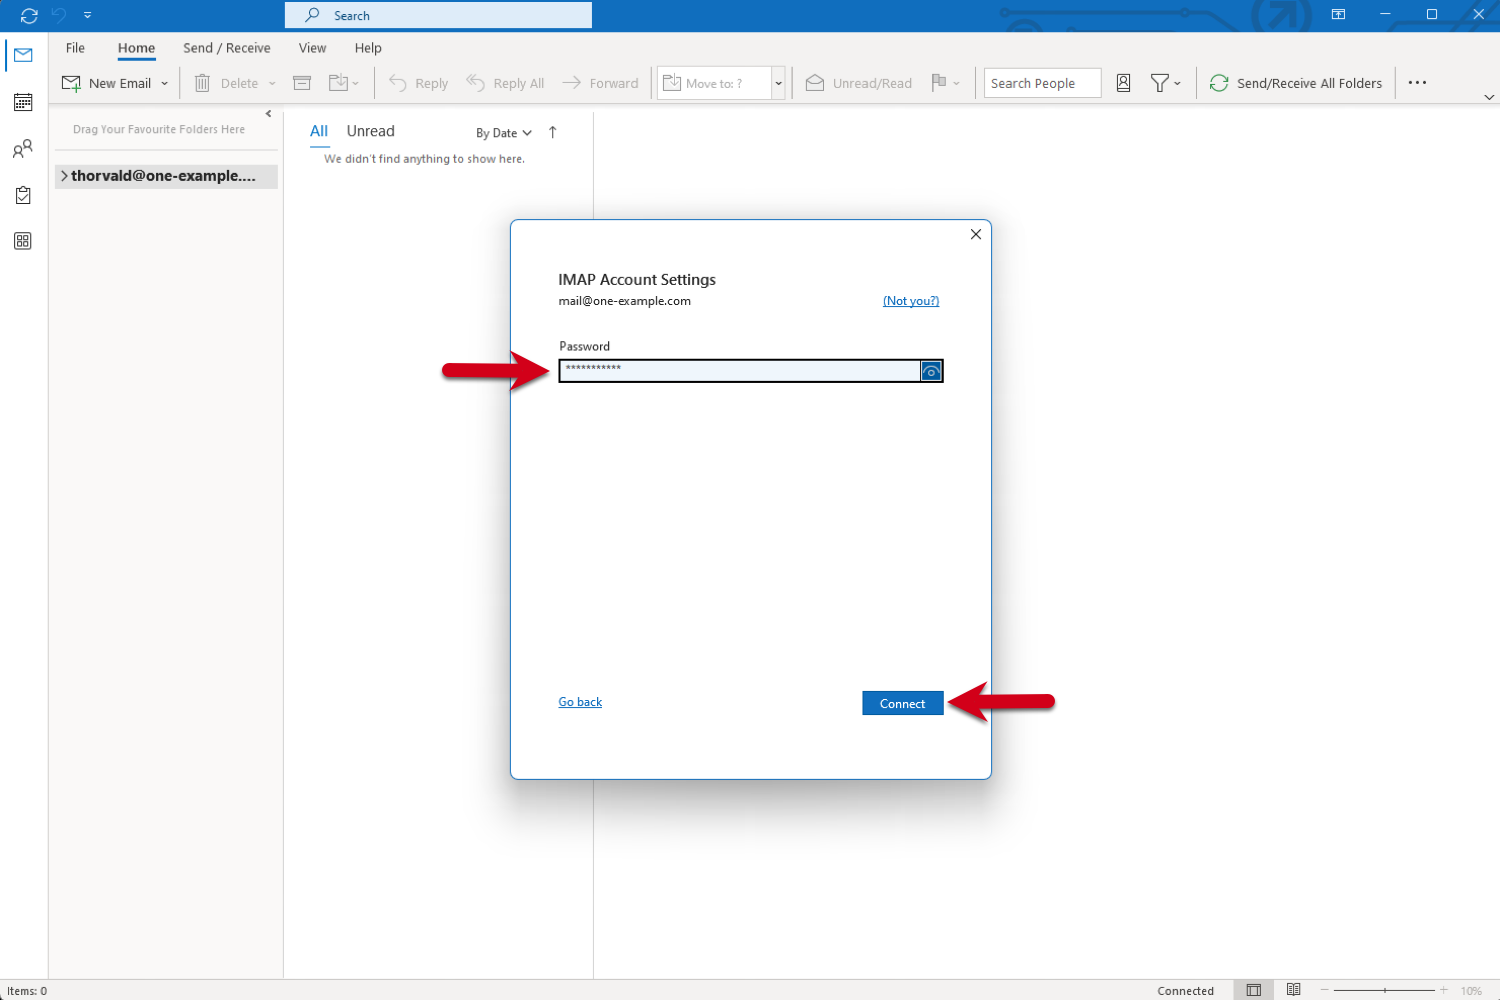Viewport: 1500px width, 1000px height.
Task: Switch the message list to All
Action: 319,131
